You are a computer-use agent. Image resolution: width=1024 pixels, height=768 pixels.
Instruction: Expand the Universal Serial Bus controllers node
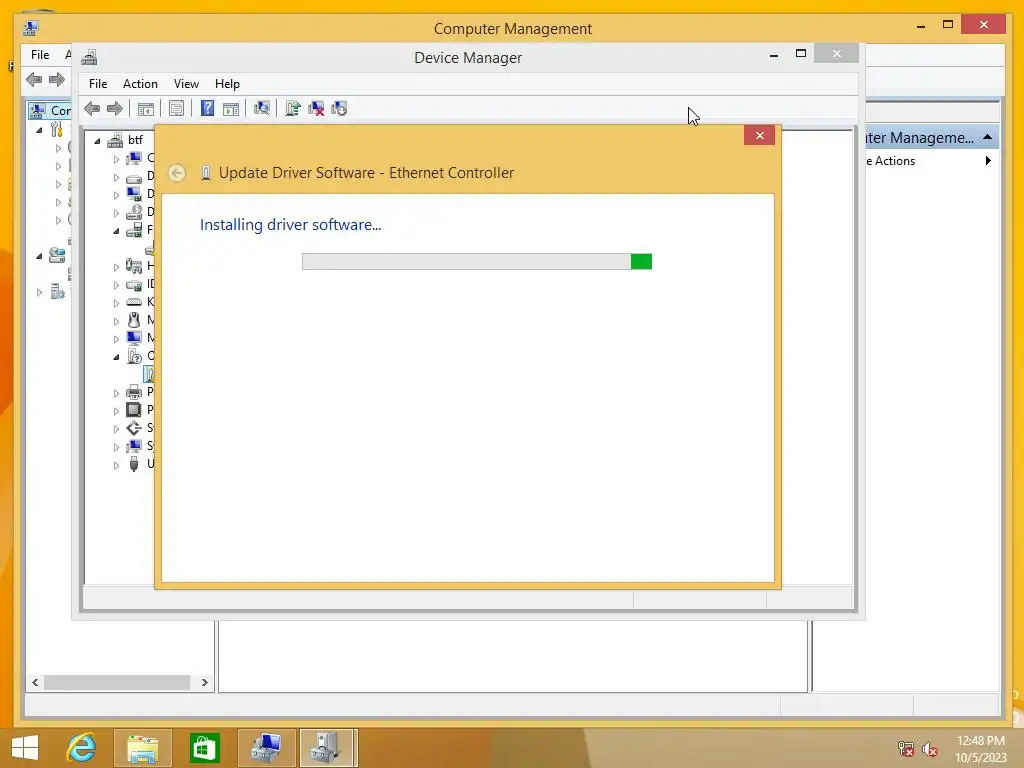116,464
